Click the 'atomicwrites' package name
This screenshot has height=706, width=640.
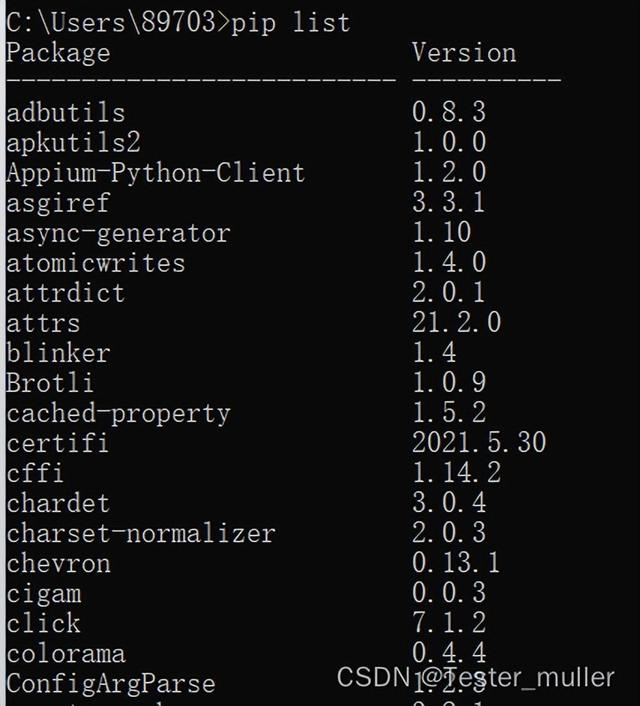[96, 263]
